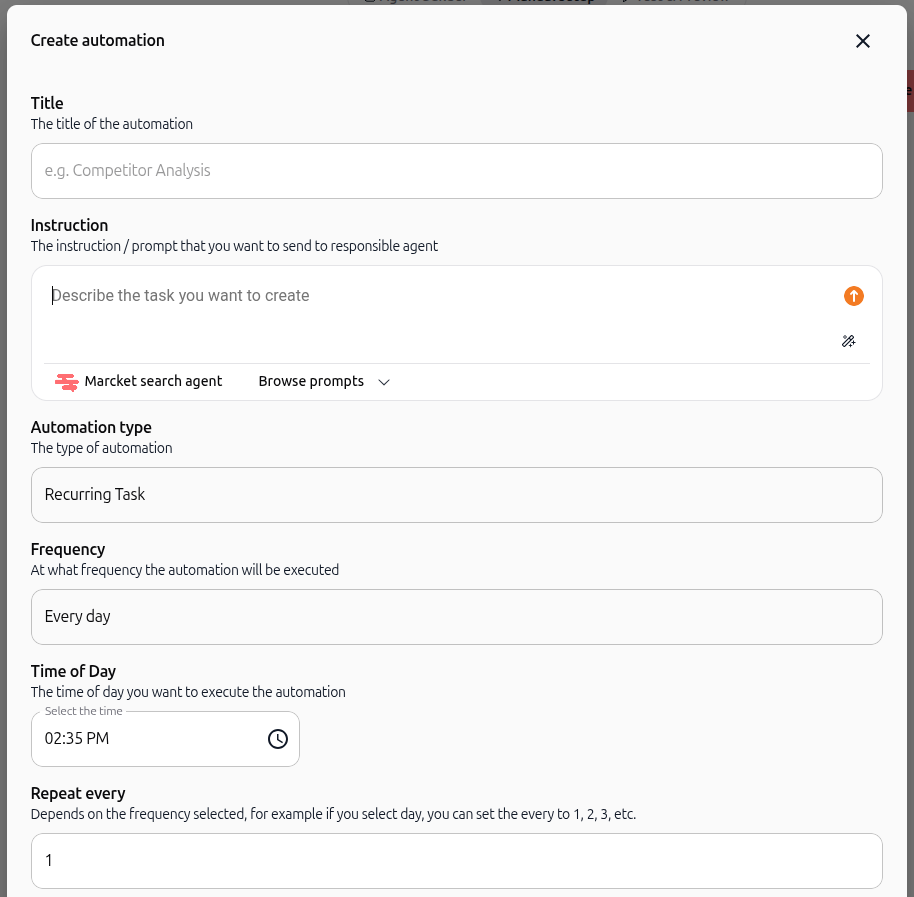Click the text 'The type of automation'
Viewport: 914px width, 897px height.
coord(101,448)
